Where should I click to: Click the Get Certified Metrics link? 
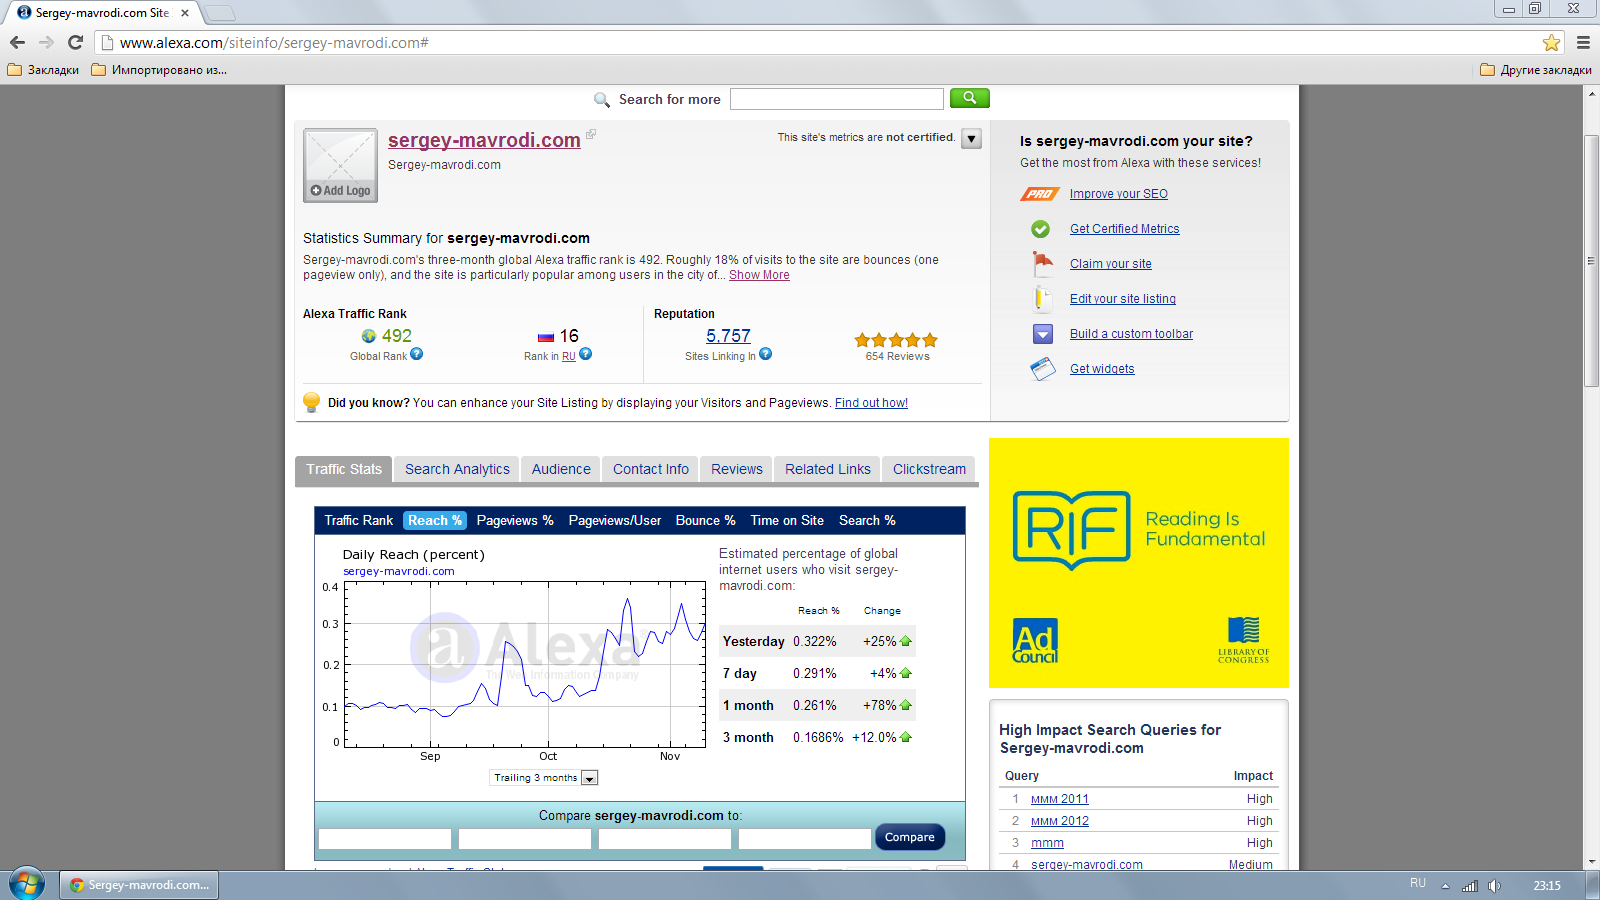click(1124, 229)
